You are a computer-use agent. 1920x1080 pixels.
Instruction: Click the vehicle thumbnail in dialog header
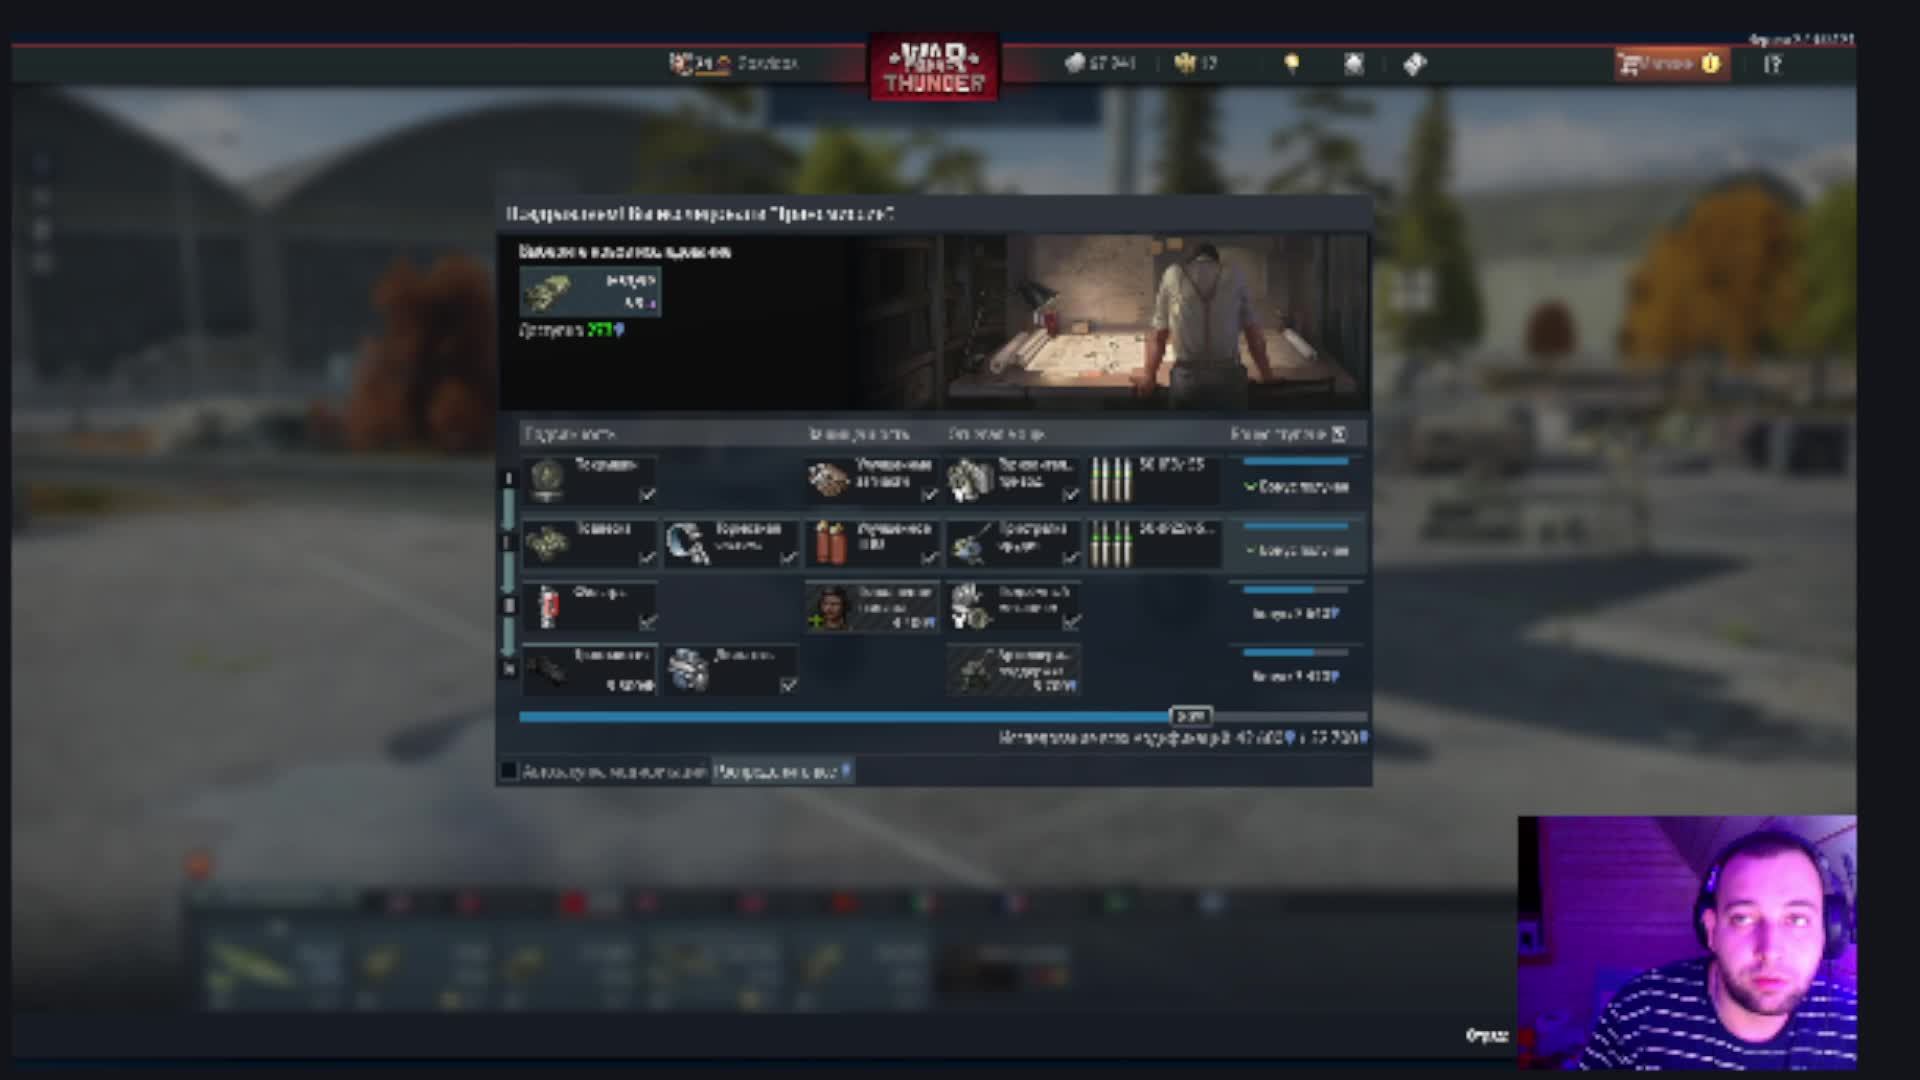coord(590,291)
